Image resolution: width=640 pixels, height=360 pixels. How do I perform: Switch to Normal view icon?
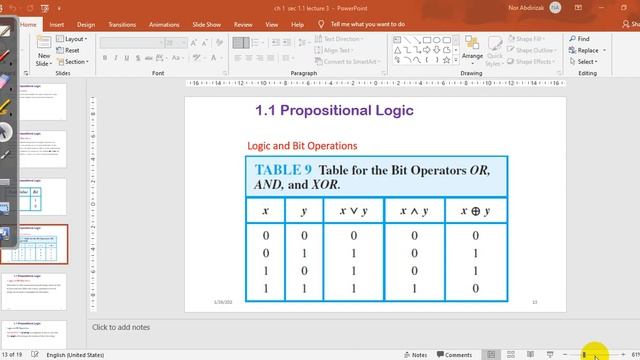pyautogui.click(x=491, y=354)
